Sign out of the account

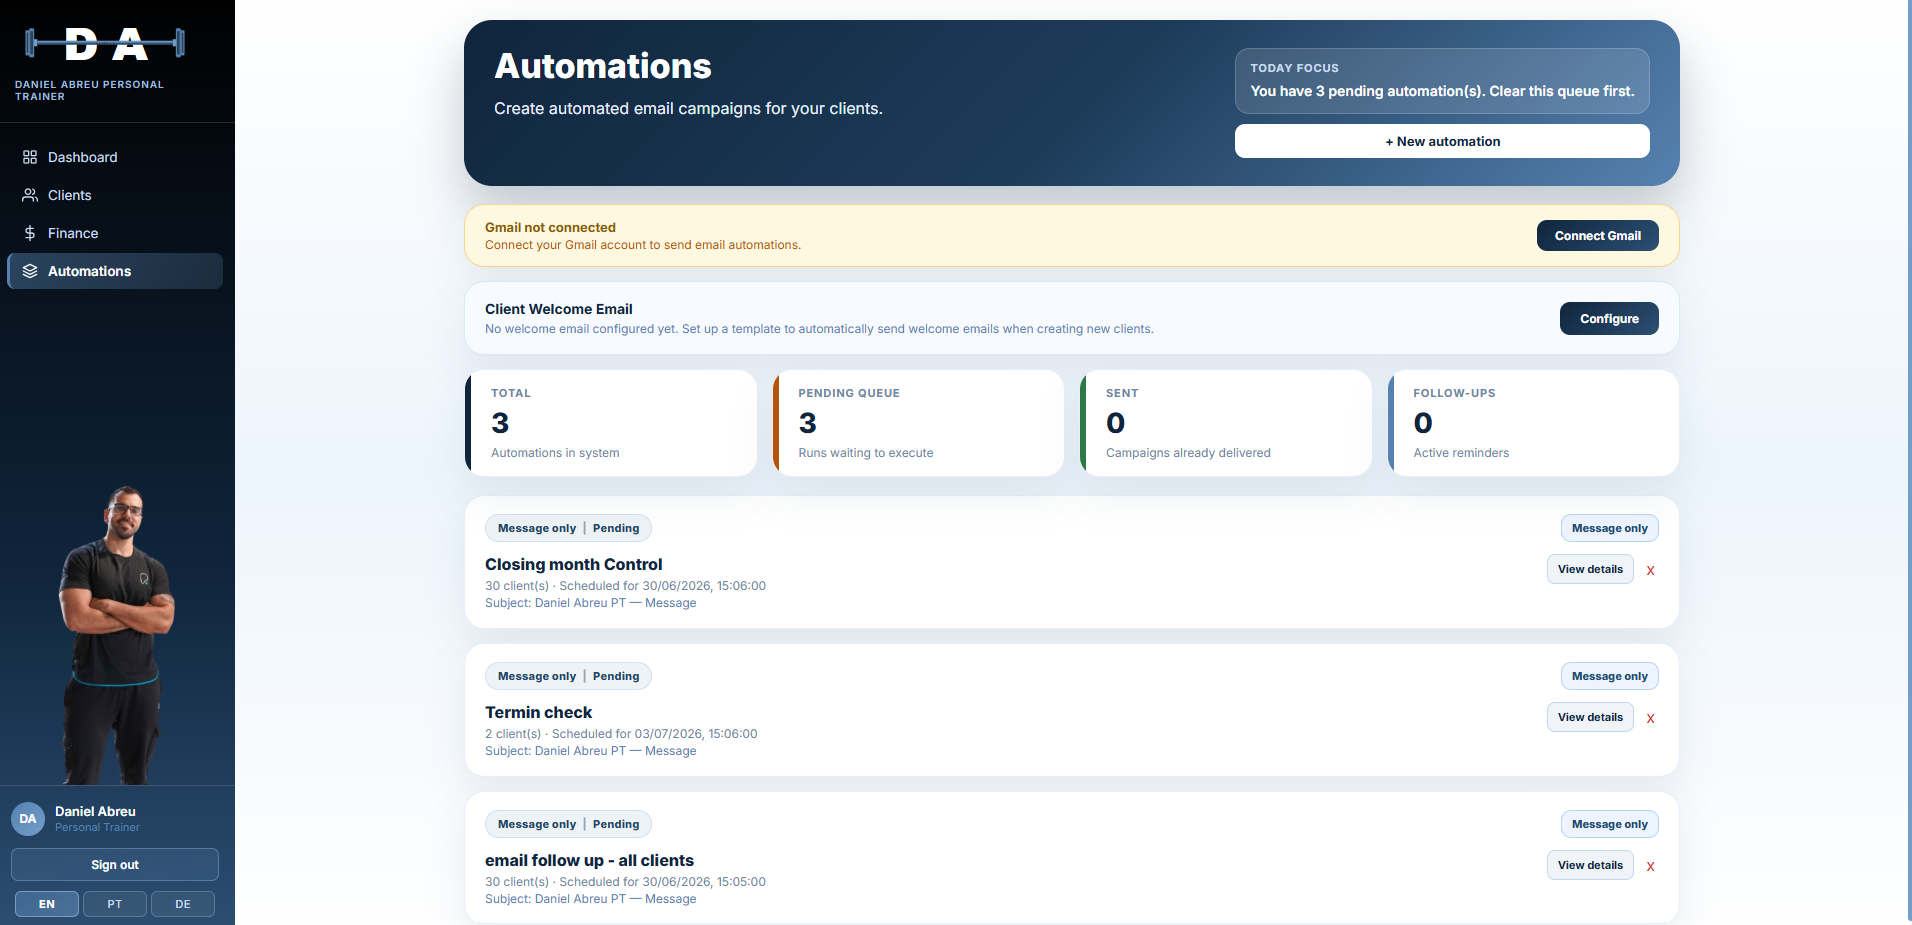click(x=115, y=865)
